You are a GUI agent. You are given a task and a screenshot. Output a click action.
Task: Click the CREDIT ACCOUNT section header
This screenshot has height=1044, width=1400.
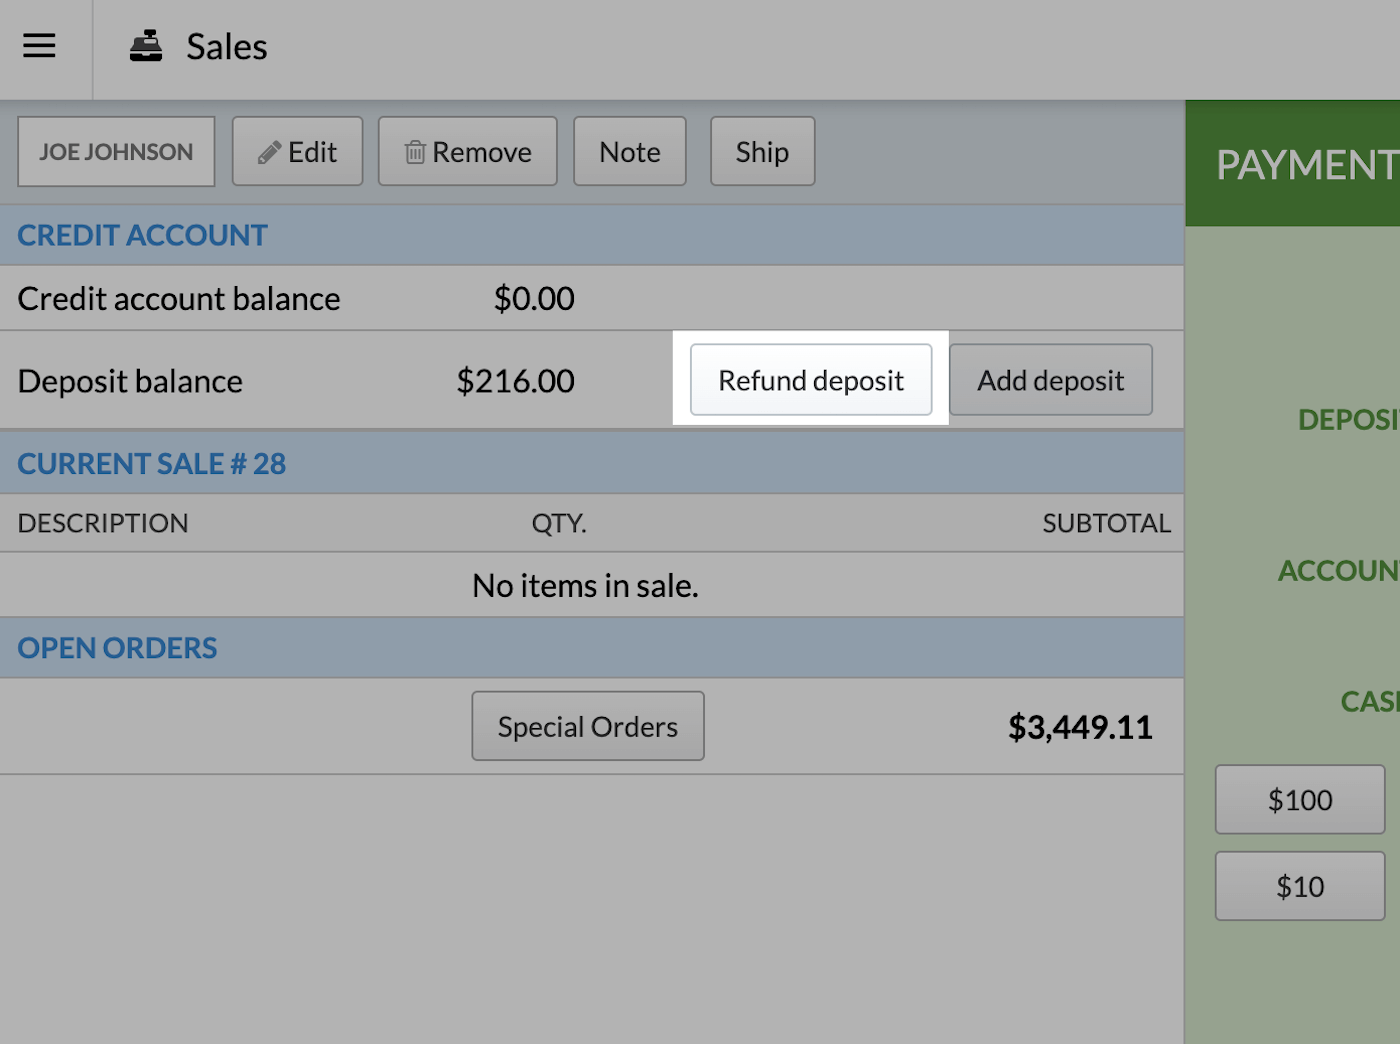(142, 236)
